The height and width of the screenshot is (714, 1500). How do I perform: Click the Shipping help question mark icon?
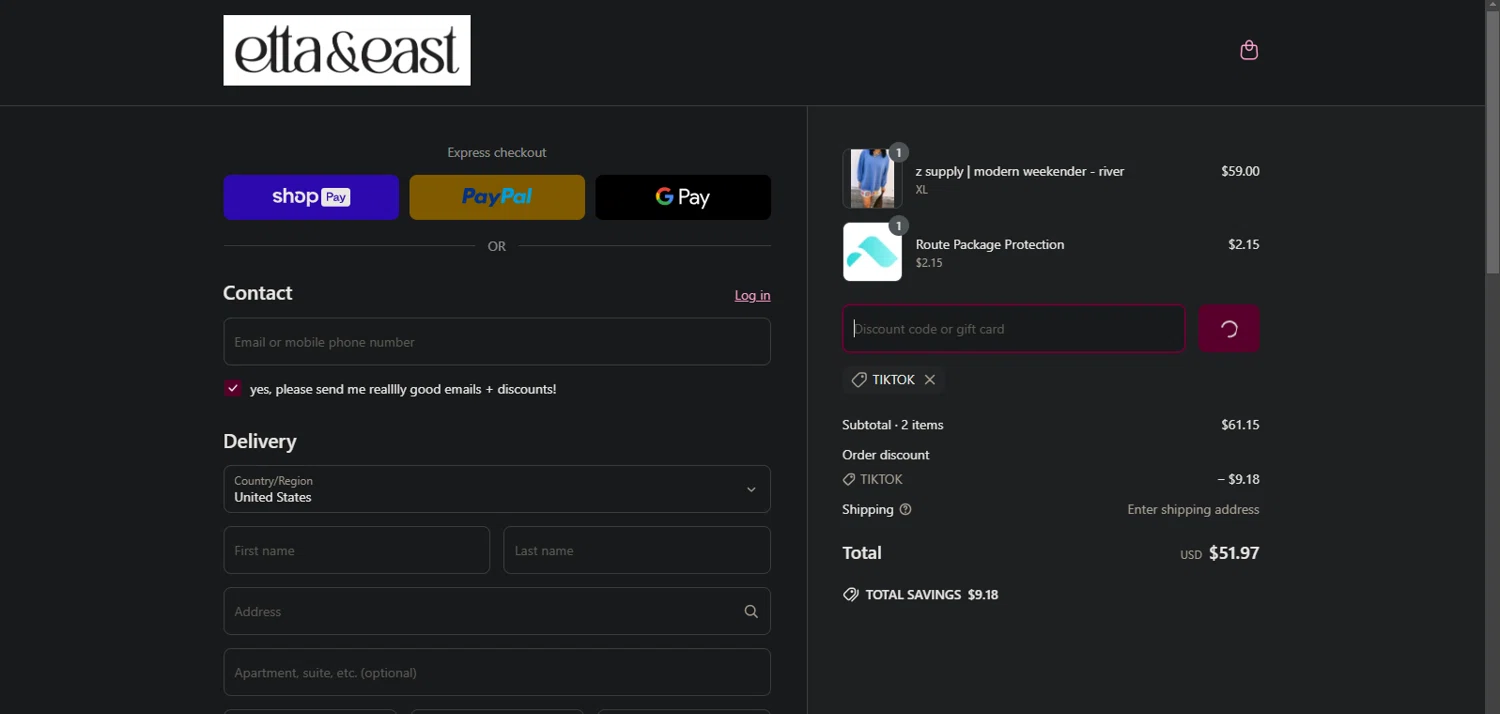(x=905, y=510)
